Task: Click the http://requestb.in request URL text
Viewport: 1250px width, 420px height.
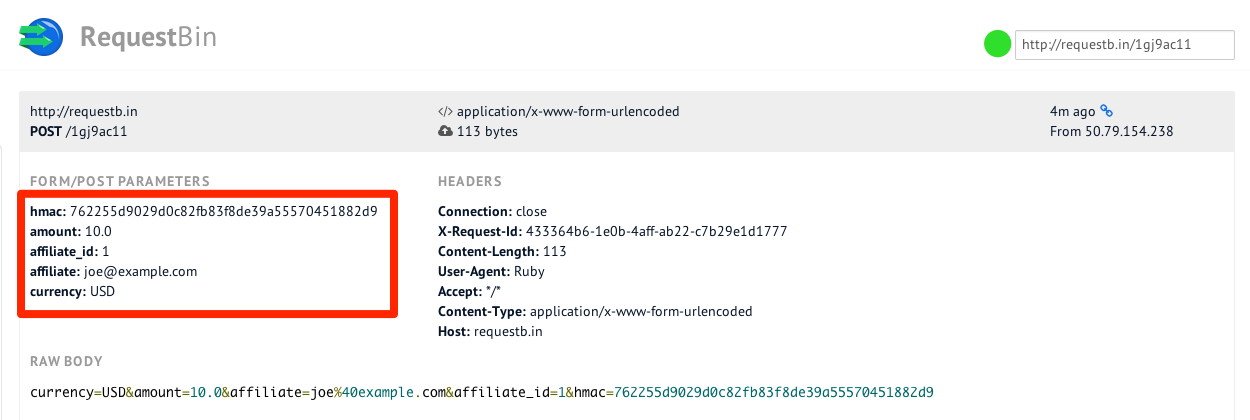Action: (77, 111)
